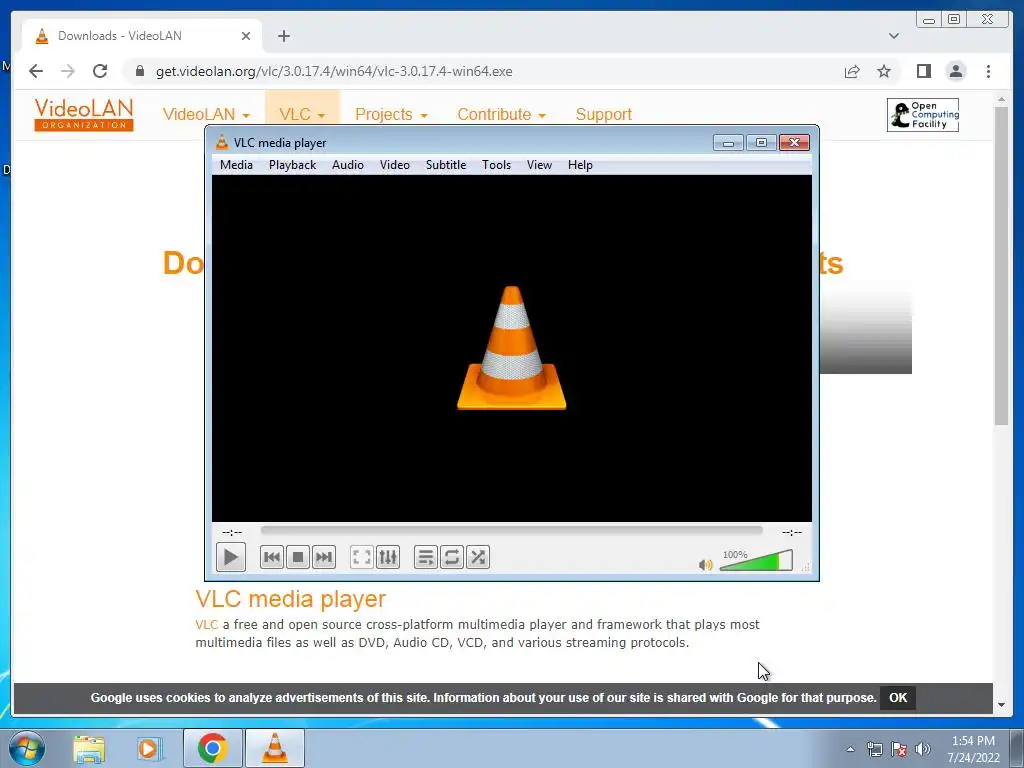1024x768 pixels.
Task: Accept cookies with OK button
Action: click(x=898, y=697)
